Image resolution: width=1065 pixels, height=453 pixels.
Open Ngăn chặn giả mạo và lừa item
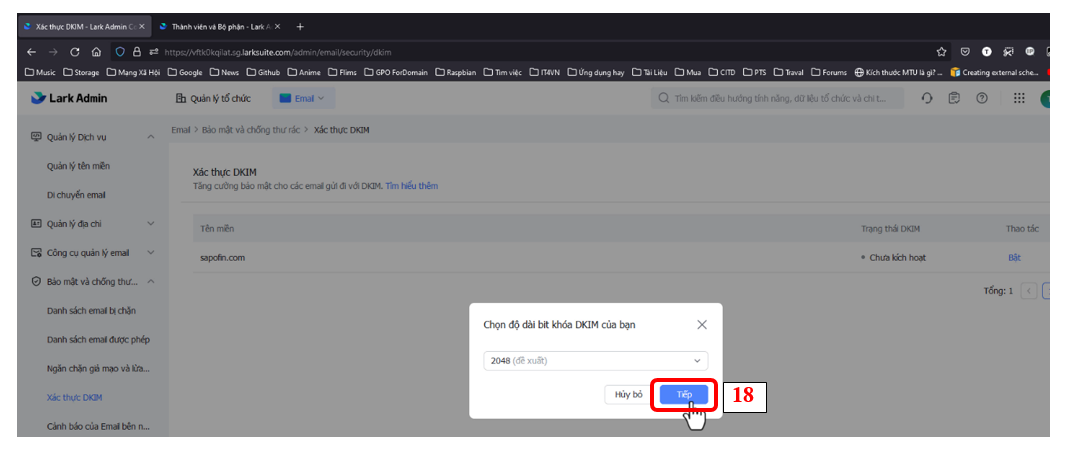98,368
